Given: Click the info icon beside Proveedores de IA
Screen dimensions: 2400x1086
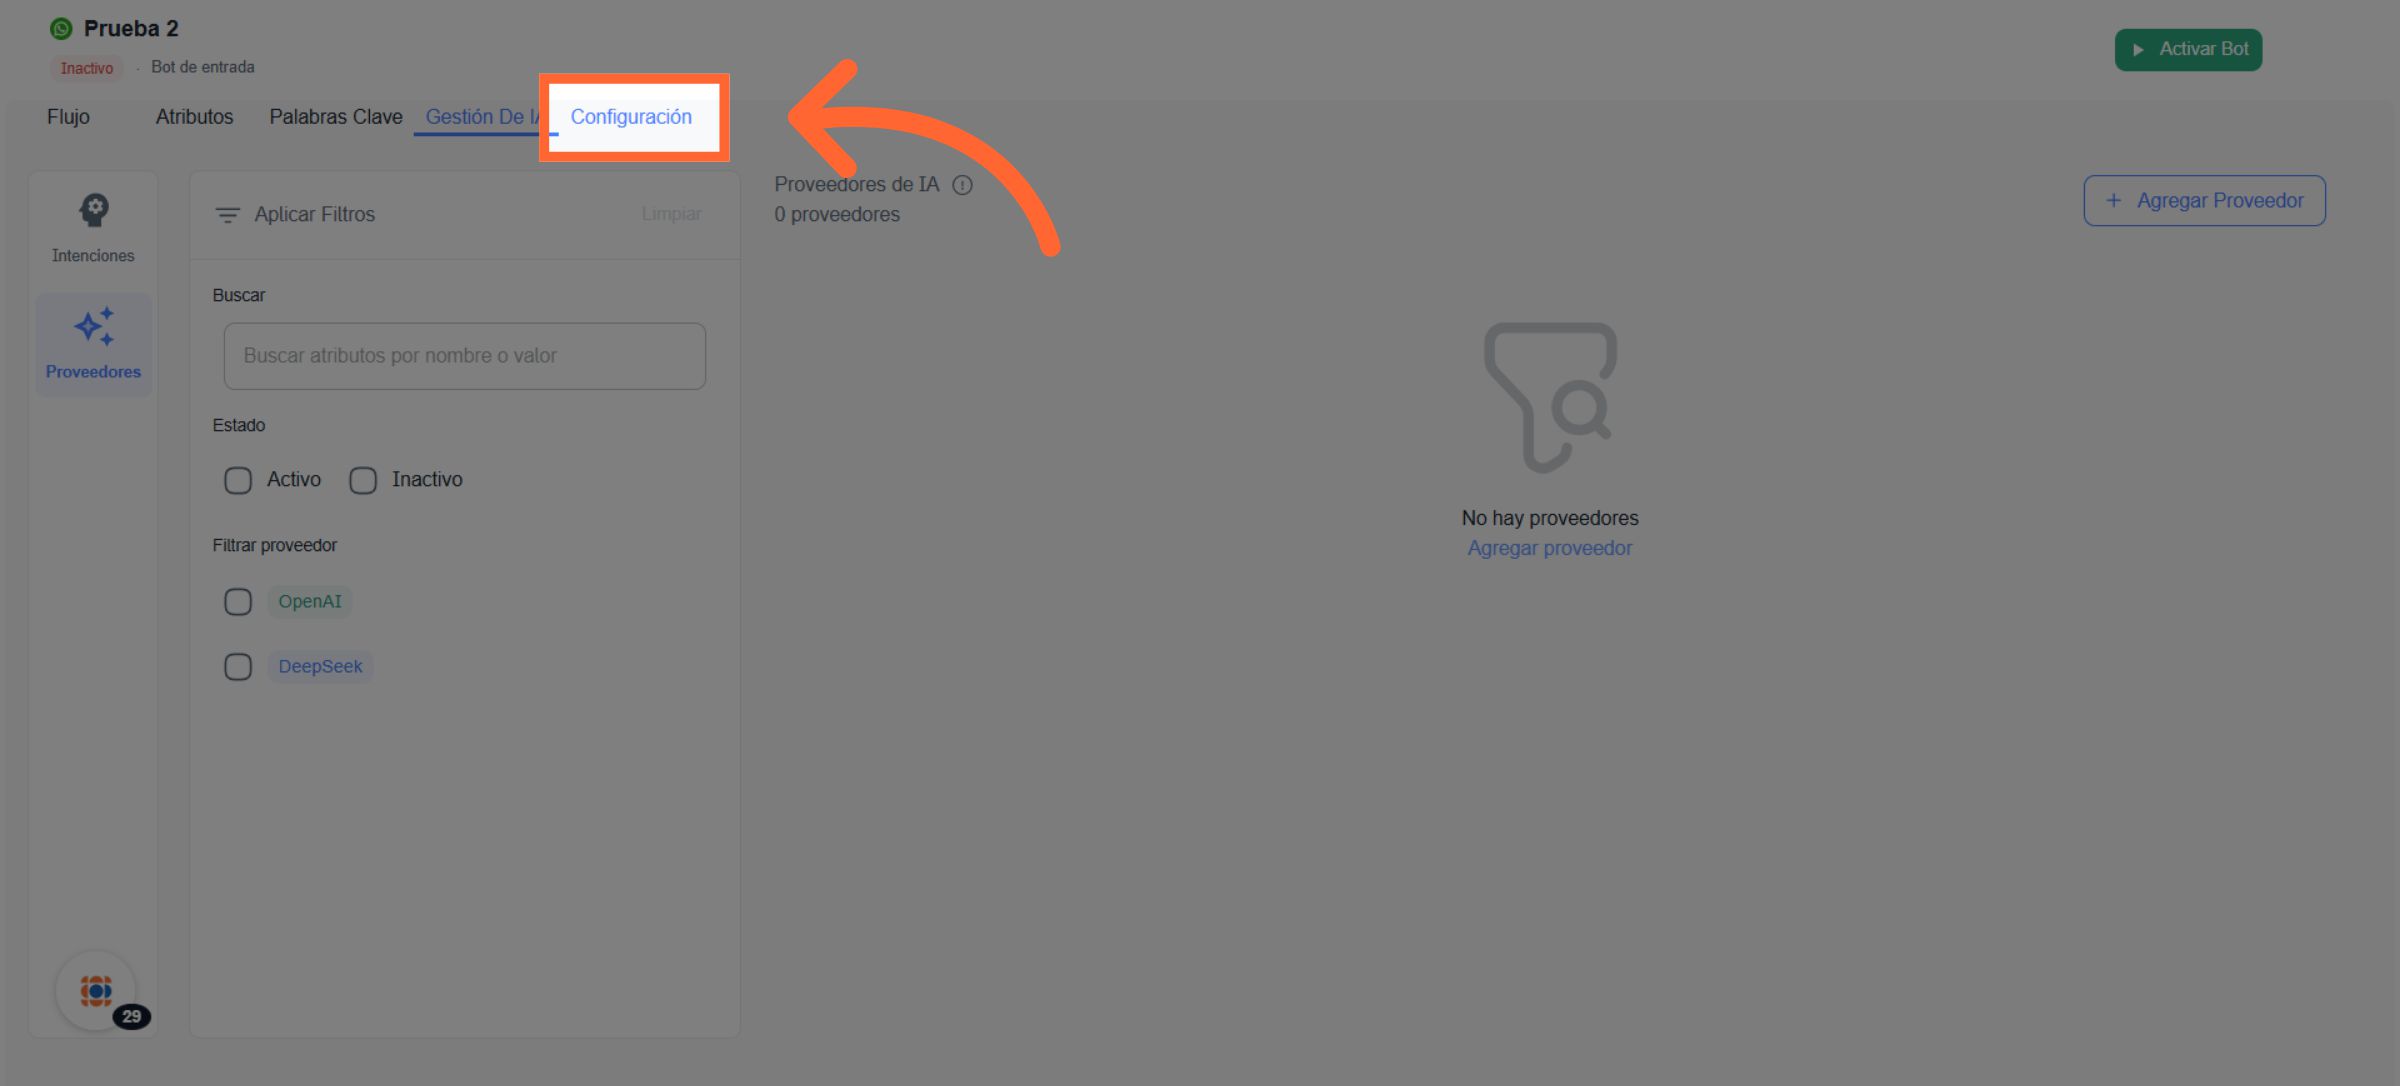Looking at the screenshot, I should point(962,185).
